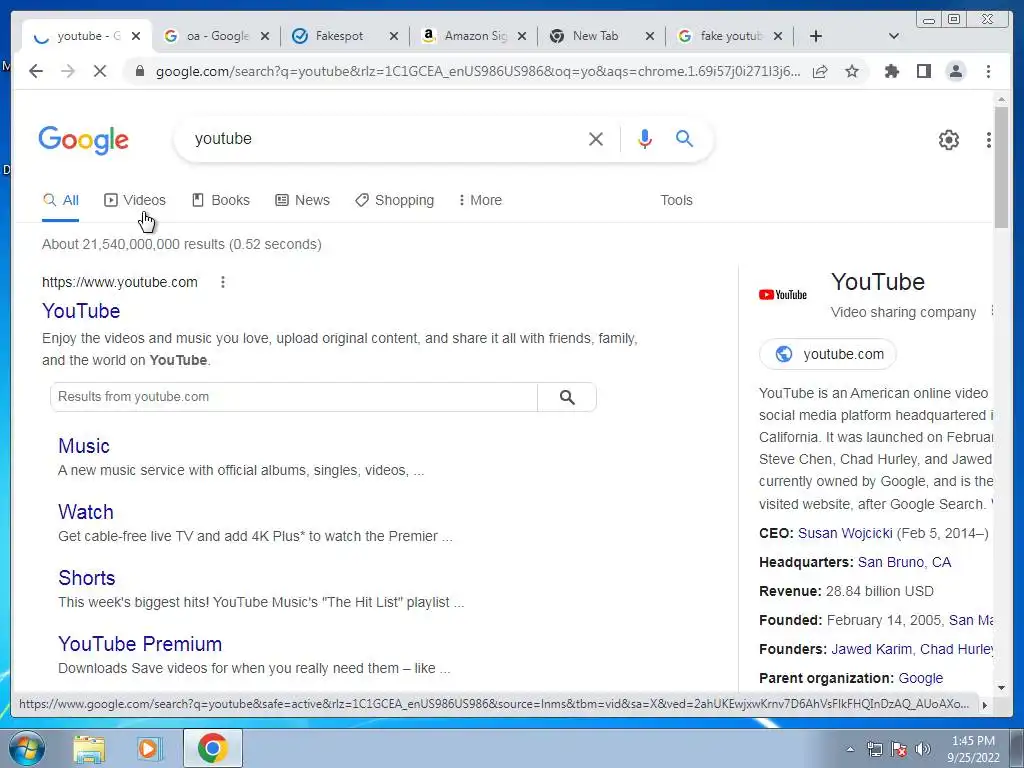Open the Shorts sitelink
This screenshot has width=1024, height=768.
[86, 578]
